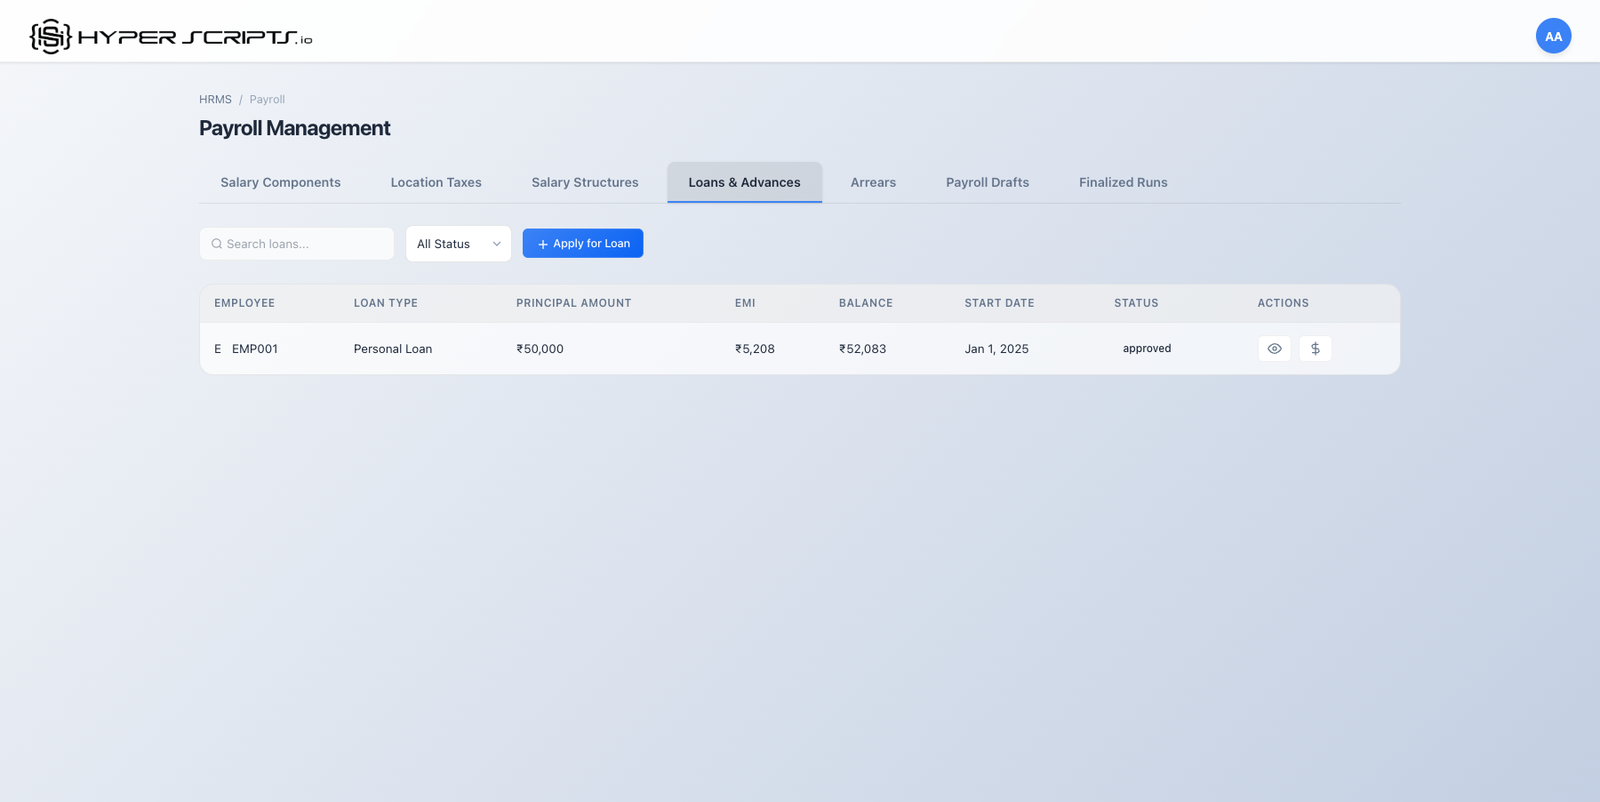Expand the All Status filter dropdown
The width and height of the screenshot is (1600, 802).
pos(458,244)
